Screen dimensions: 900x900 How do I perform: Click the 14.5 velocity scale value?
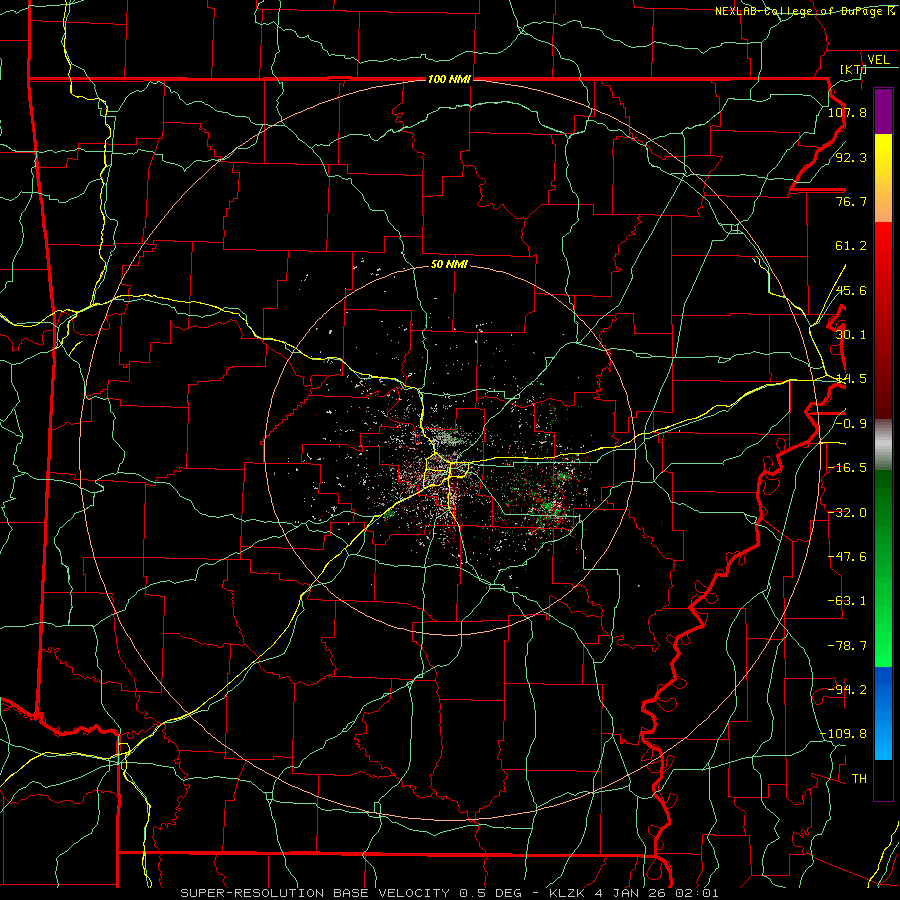(851, 379)
